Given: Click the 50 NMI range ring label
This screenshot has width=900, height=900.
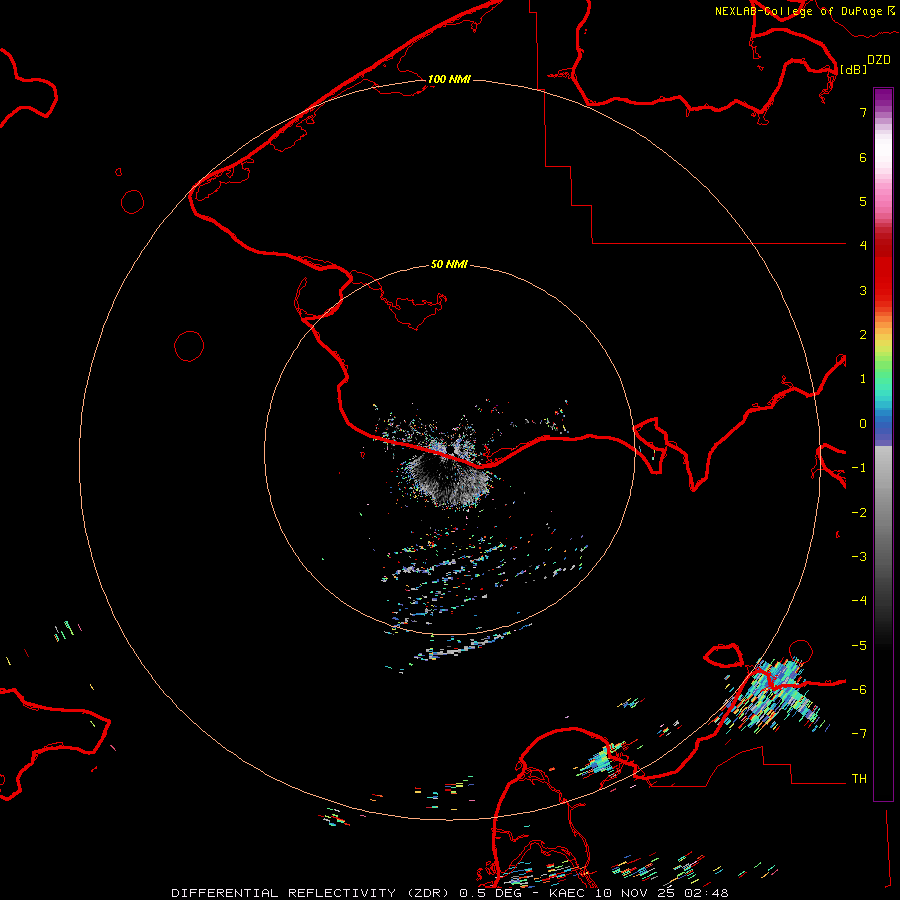Looking at the screenshot, I should [449, 264].
